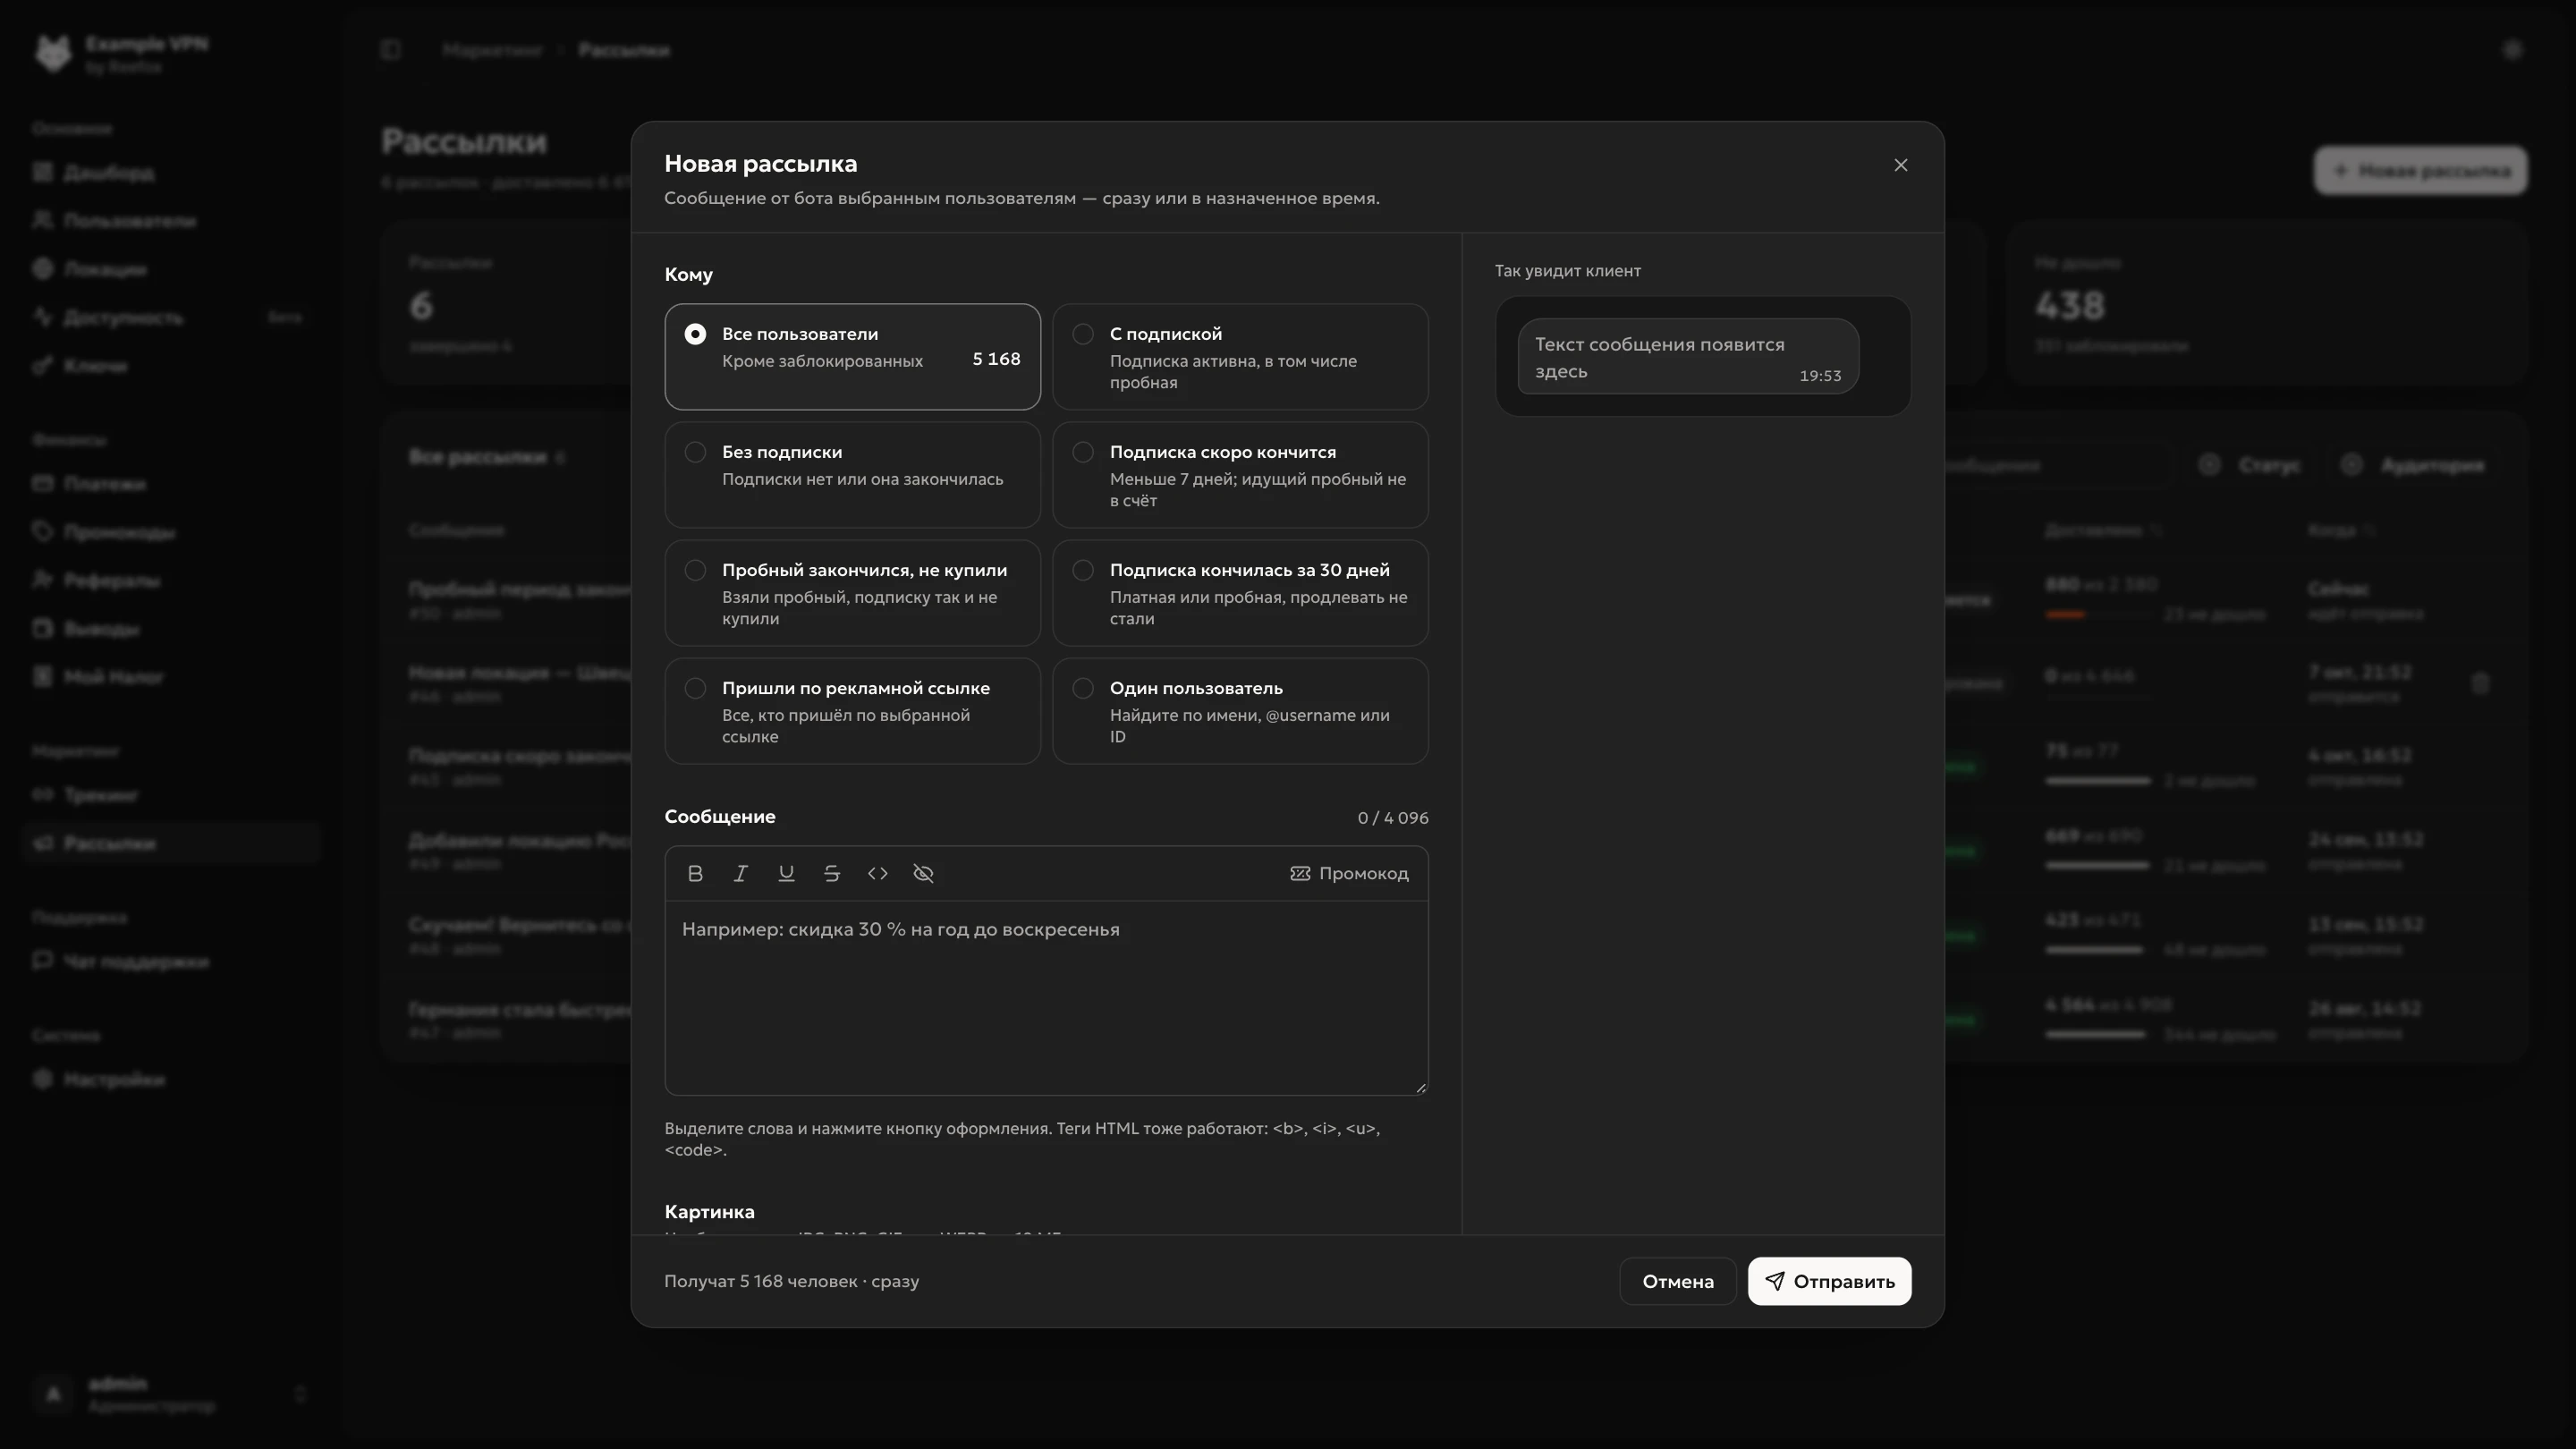
Task: Click the Отправить send button
Action: click(1829, 1281)
